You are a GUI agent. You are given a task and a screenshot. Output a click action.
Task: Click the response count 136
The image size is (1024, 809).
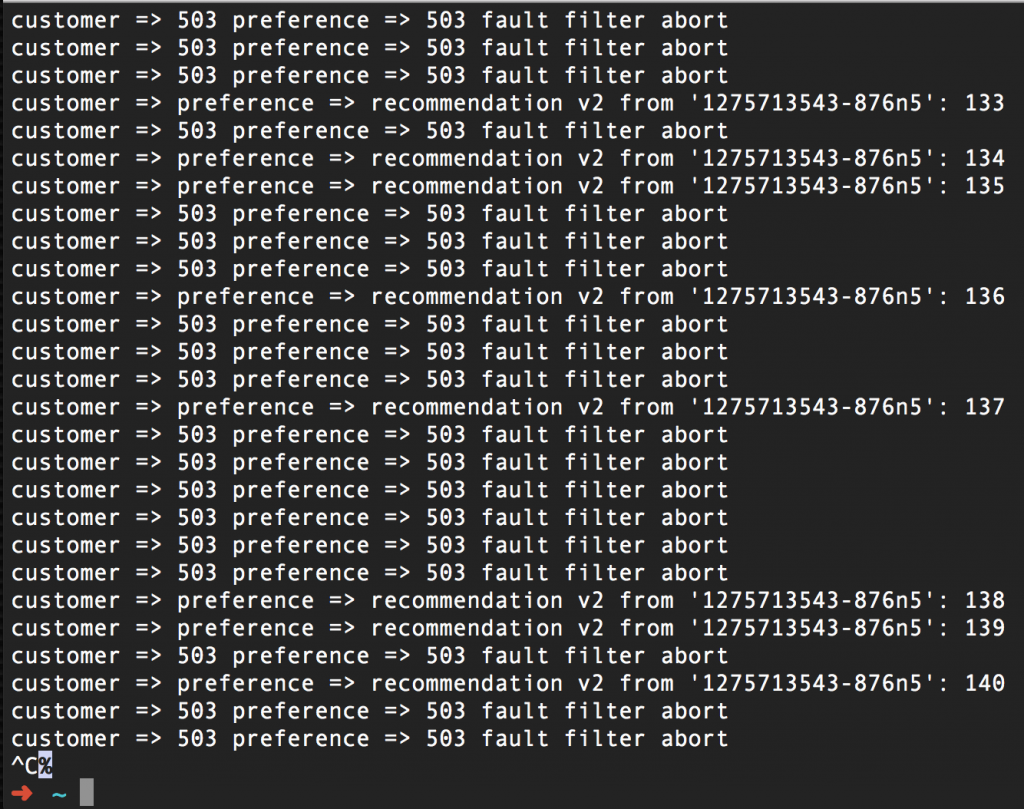[x=985, y=296]
